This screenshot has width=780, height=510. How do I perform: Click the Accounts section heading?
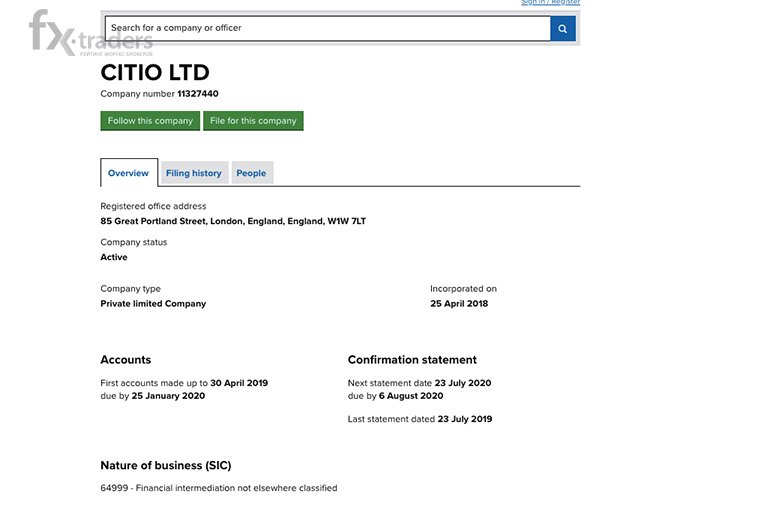point(126,360)
